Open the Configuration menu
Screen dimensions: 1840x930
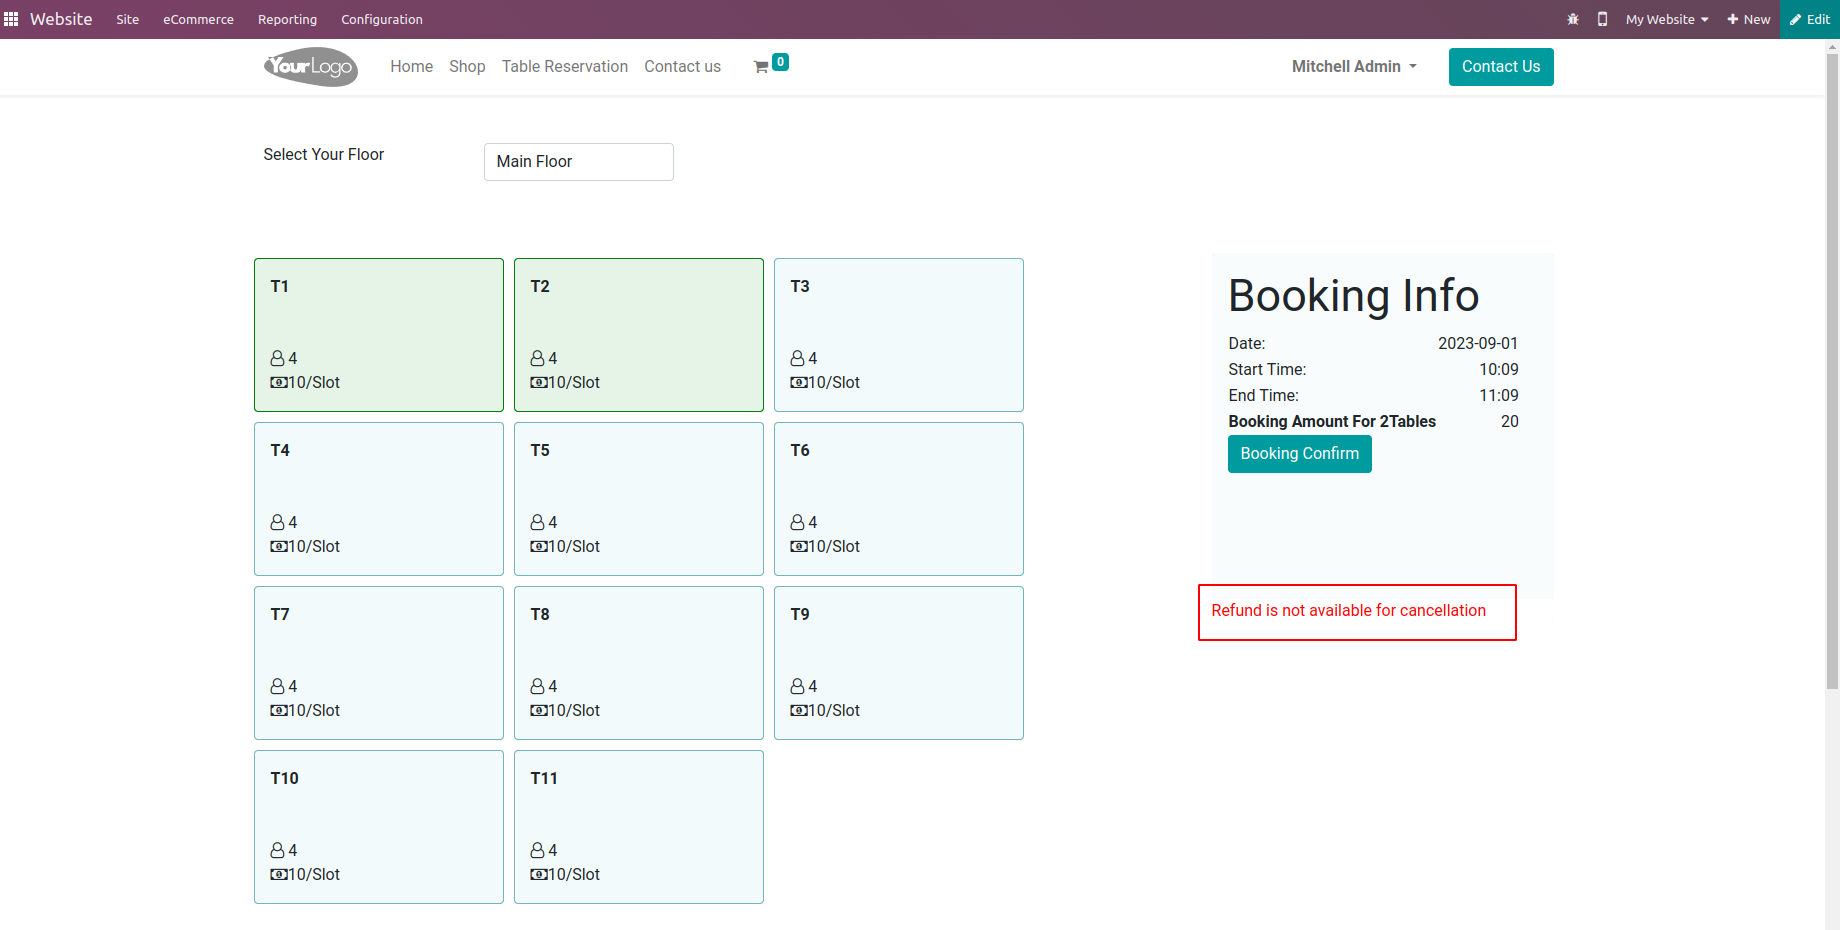pyautogui.click(x=381, y=19)
